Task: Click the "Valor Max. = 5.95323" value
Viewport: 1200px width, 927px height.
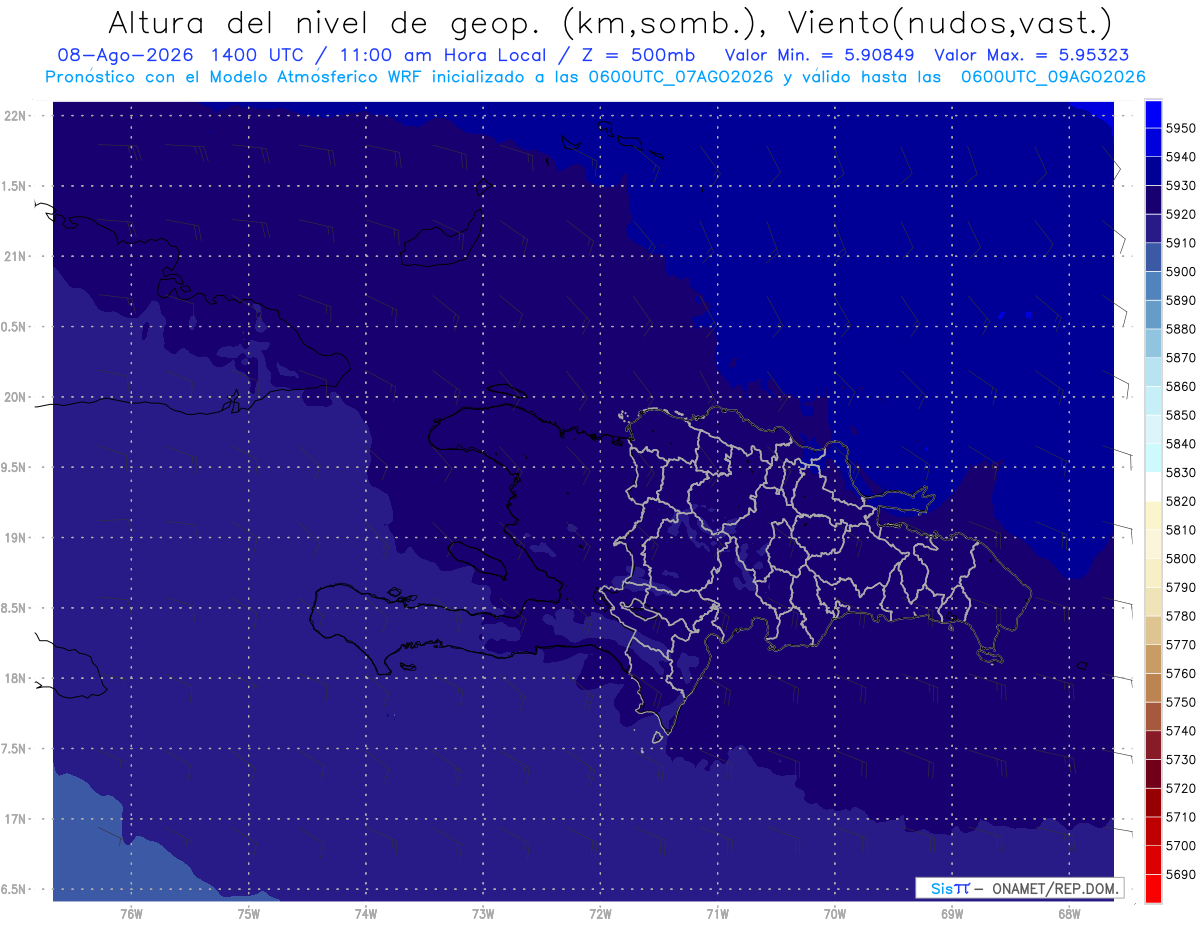Action: click(1032, 55)
